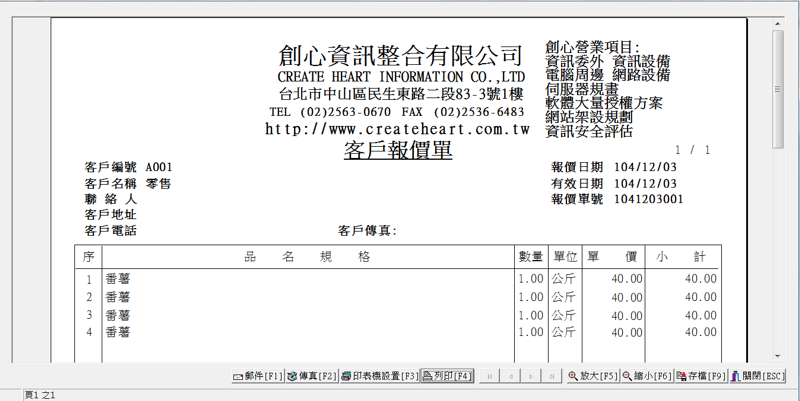800x401 pixels.
Task: Open printer setup 印表機設置[F3]
Action: [x=379, y=376]
